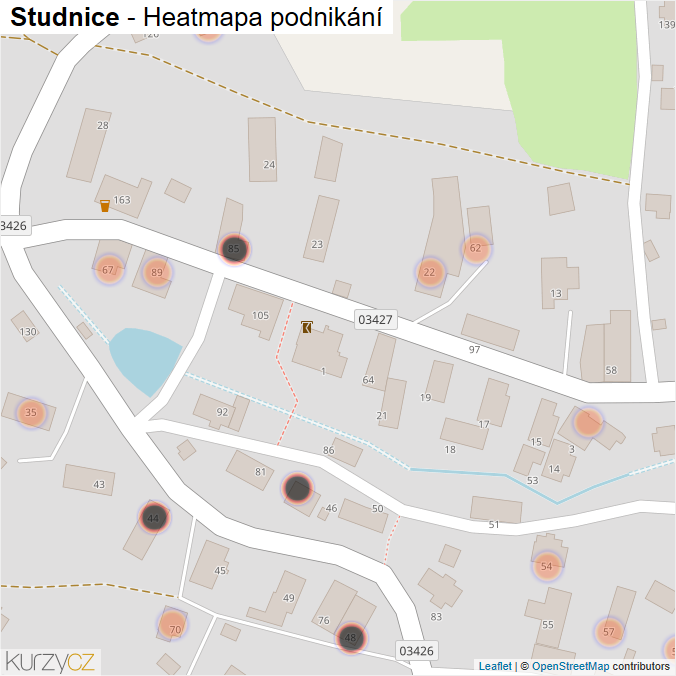Viewport: 676px width, 676px height.
Task: Select the orange heatmap marker at 62
Action: click(476, 248)
